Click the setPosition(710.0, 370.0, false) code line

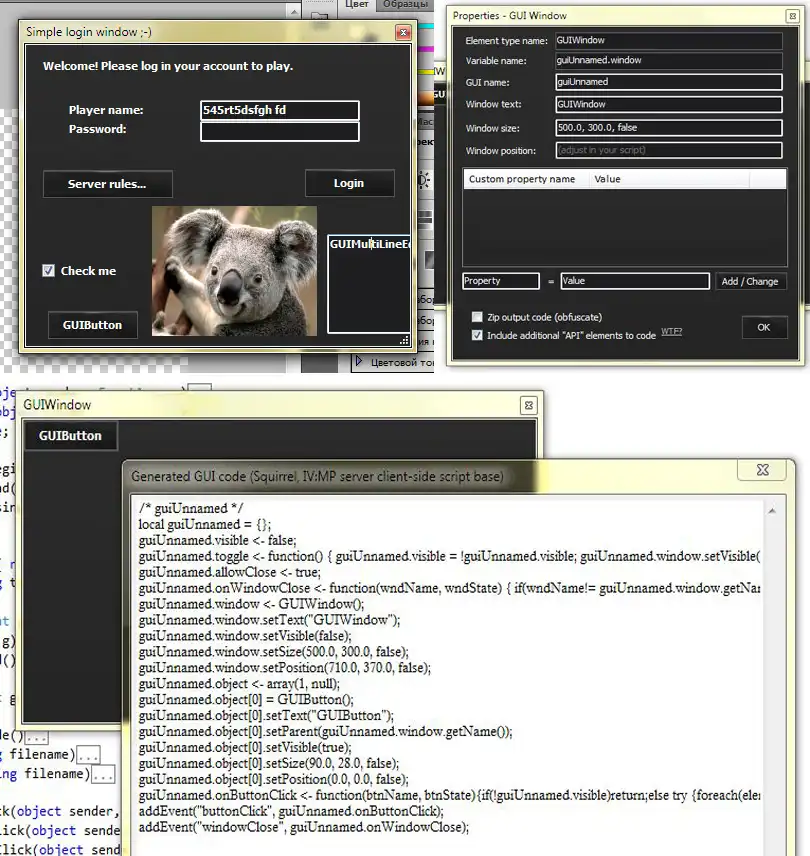point(284,668)
